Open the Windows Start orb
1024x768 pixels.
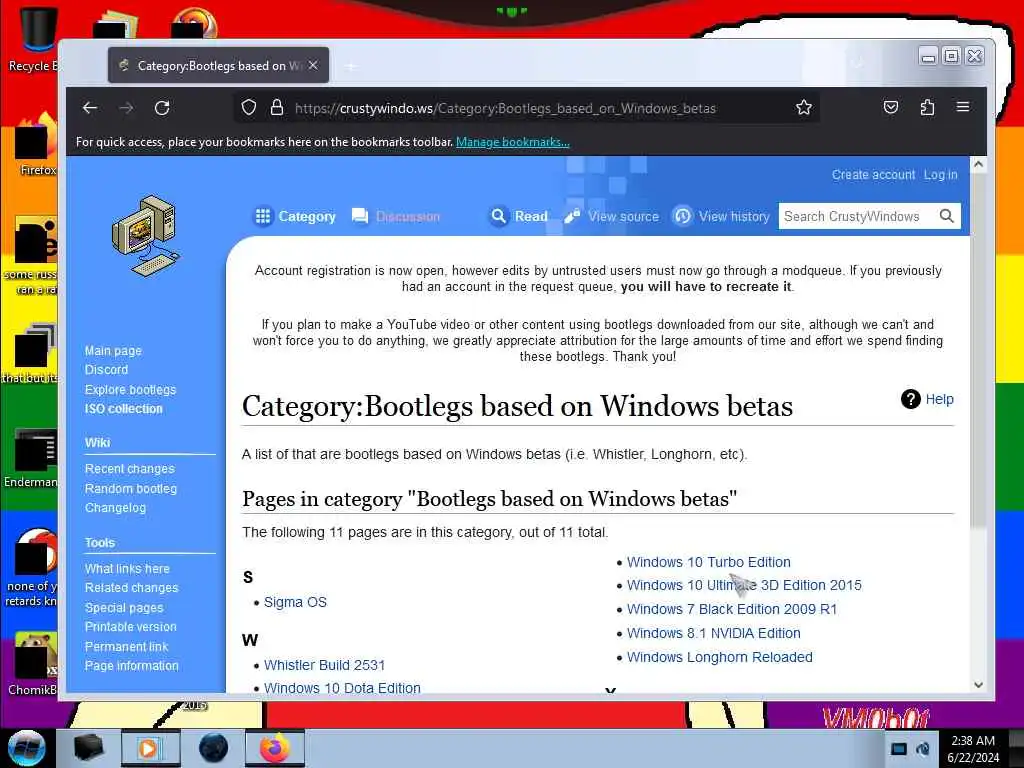tap(26, 748)
